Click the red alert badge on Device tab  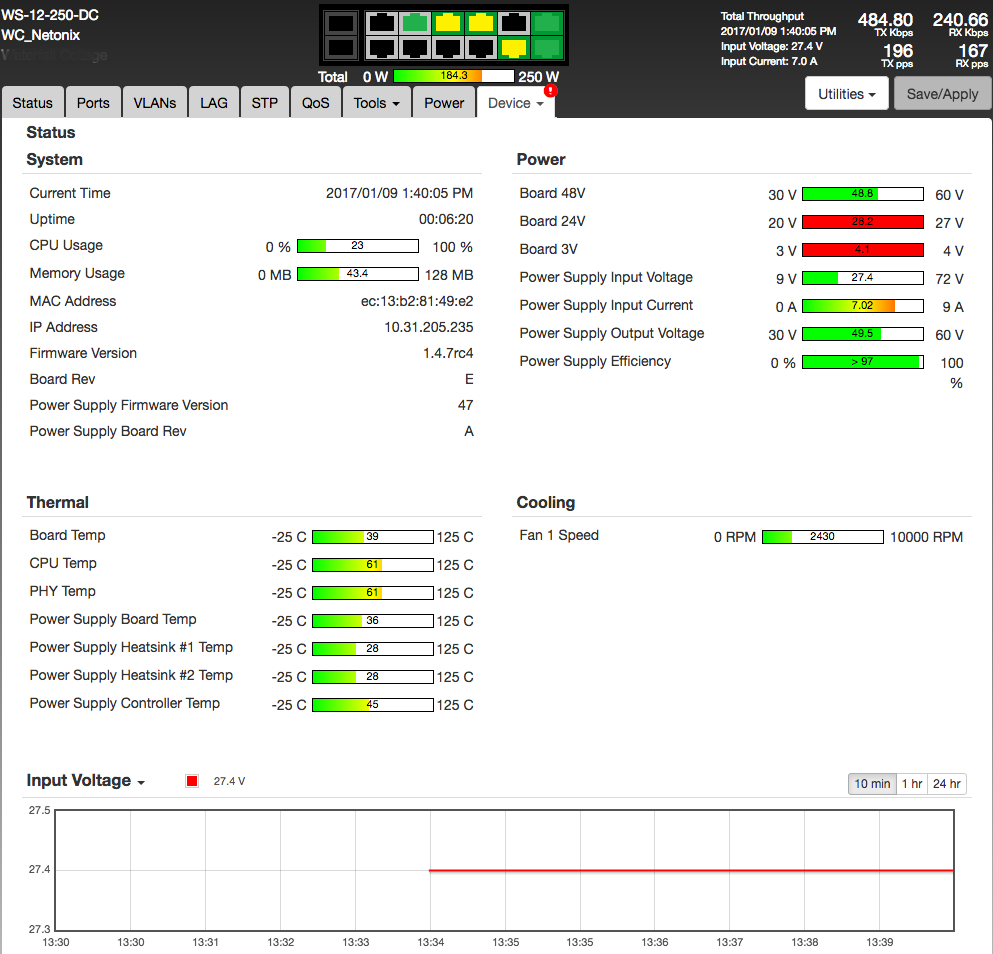point(550,90)
